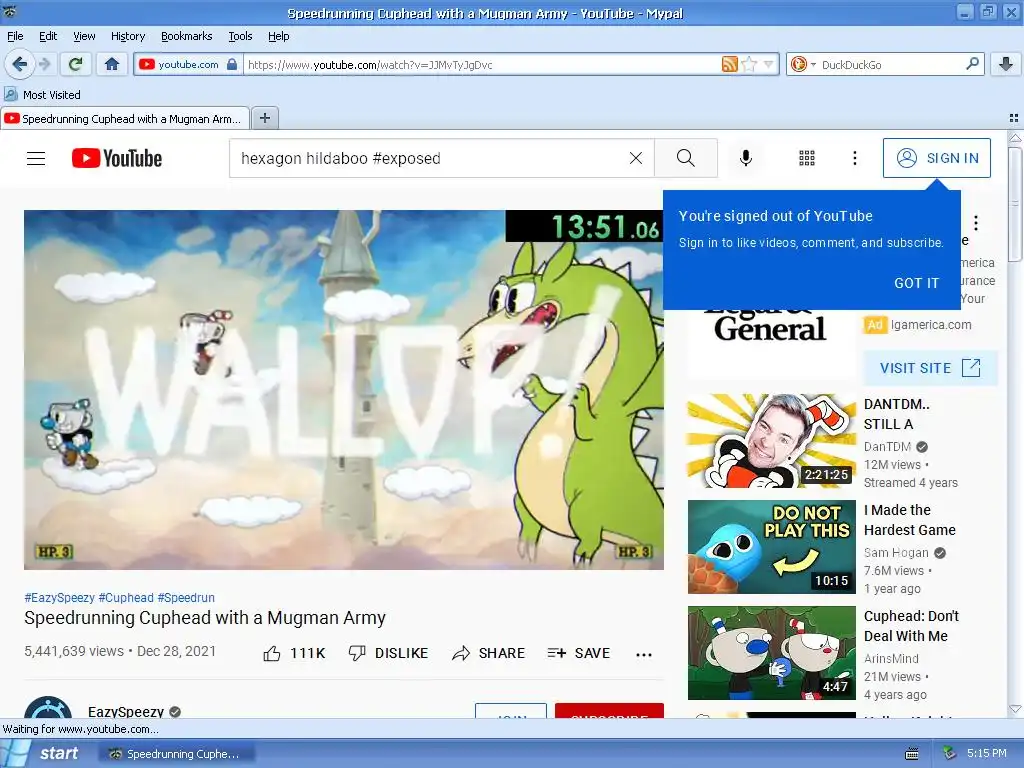Dismiss the sign-in popup with GOT IT
The height and width of the screenshot is (768, 1024).
tap(916, 283)
